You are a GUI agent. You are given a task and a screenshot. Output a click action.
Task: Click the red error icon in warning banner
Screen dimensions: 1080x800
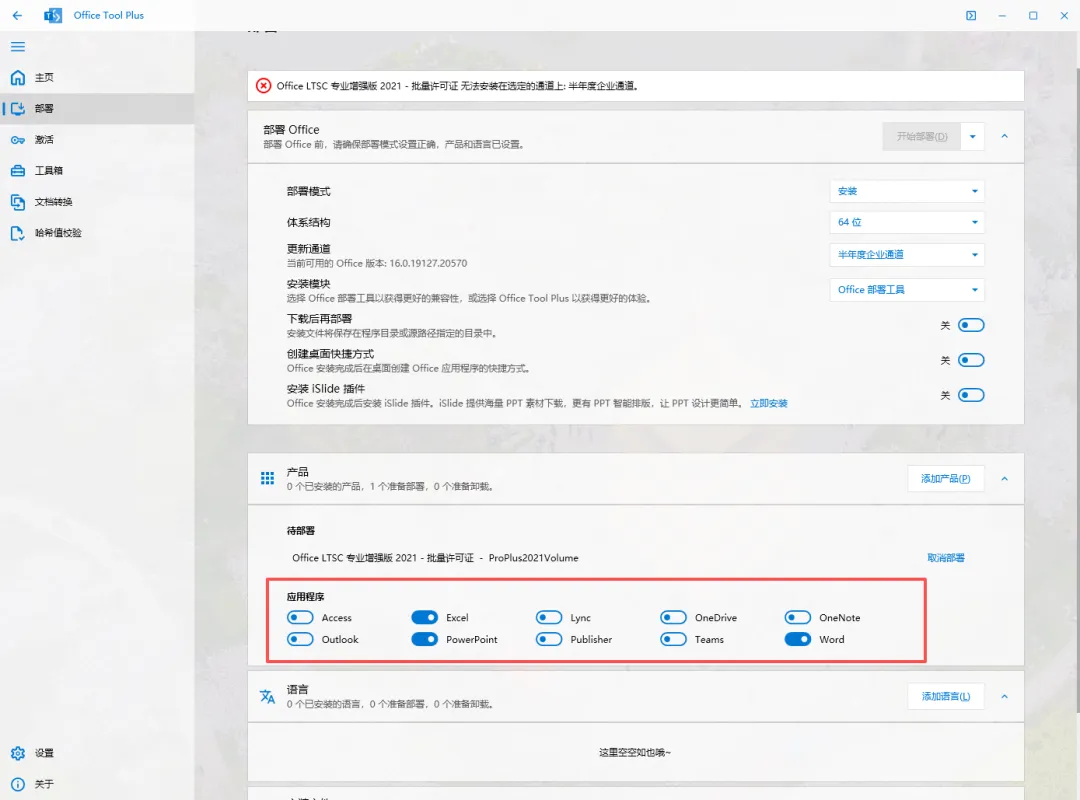click(x=263, y=85)
